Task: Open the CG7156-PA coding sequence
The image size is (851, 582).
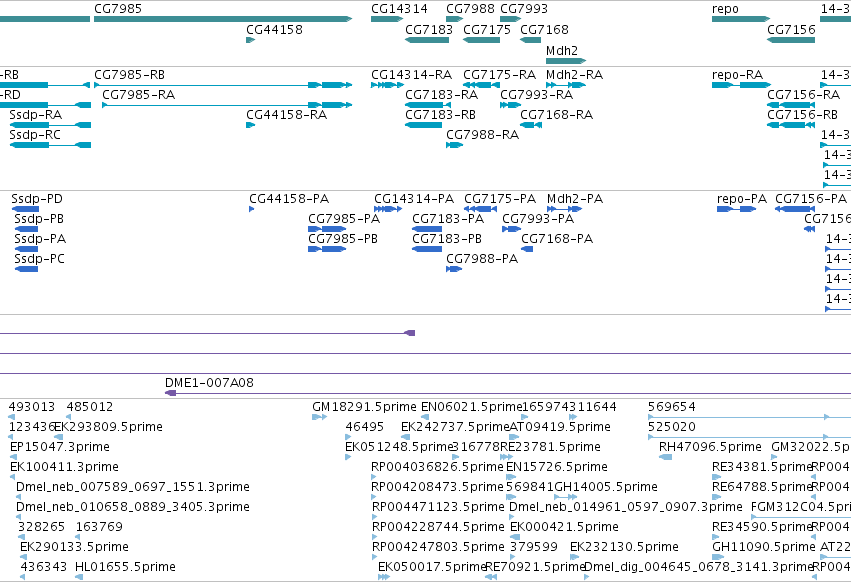Action: (x=795, y=209)
